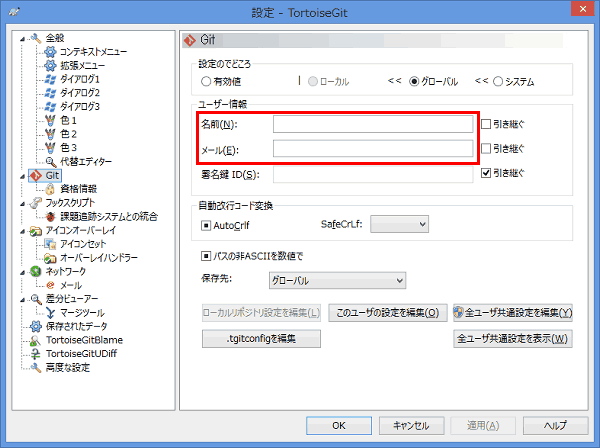Close the 設定 - TortoiseGit dialog
The height and width of the screenshot is (448, 600).
(582, 9)
